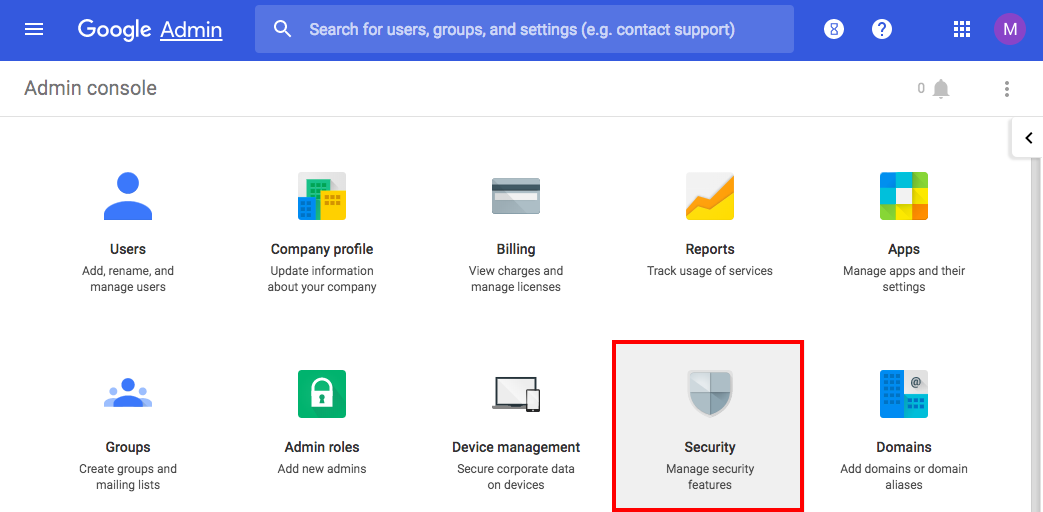Click the Apps label
The image size is (1043, 512).
(904, 249)
